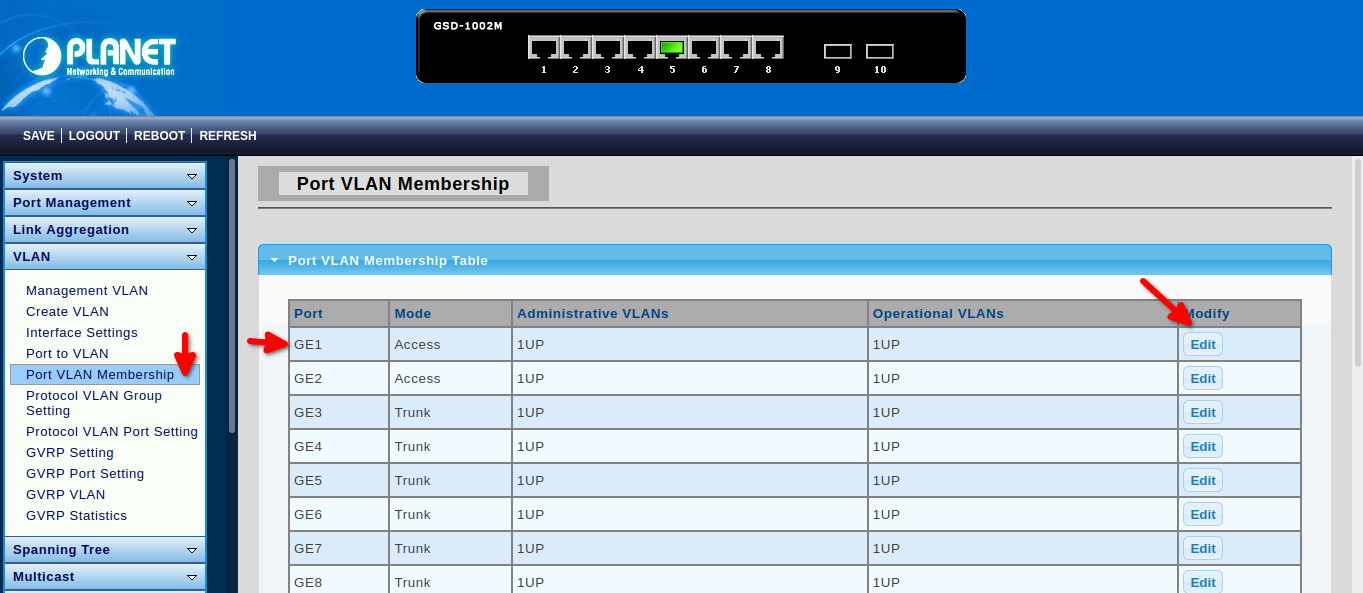Click SFP port 9 on switch image

click(x=837, y=51)
